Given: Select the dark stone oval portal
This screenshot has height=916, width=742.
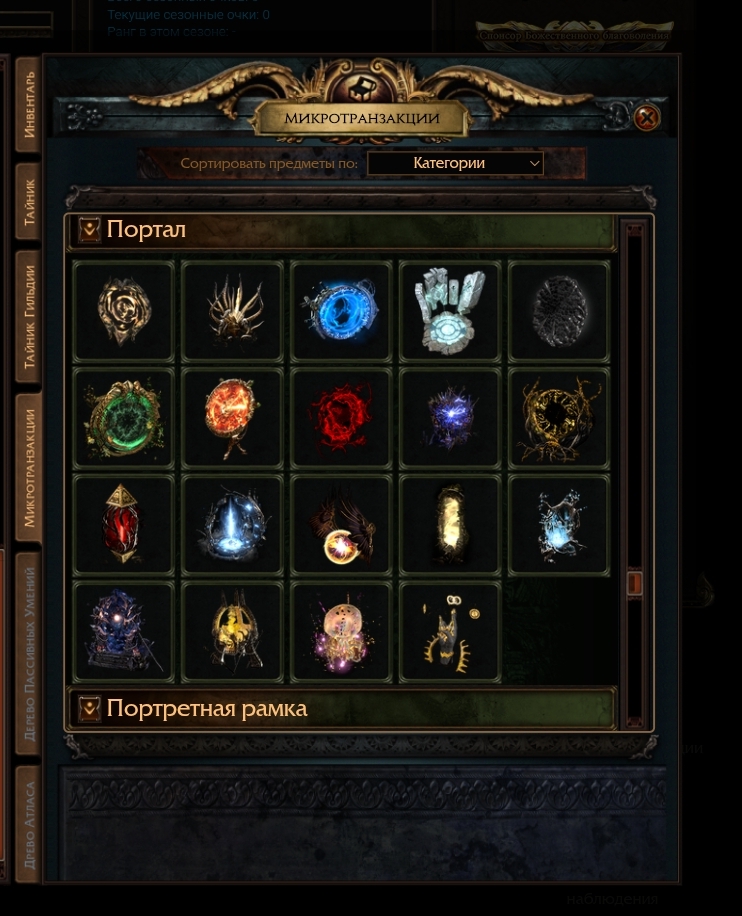Looking at the screenshot, I should 559,311.
